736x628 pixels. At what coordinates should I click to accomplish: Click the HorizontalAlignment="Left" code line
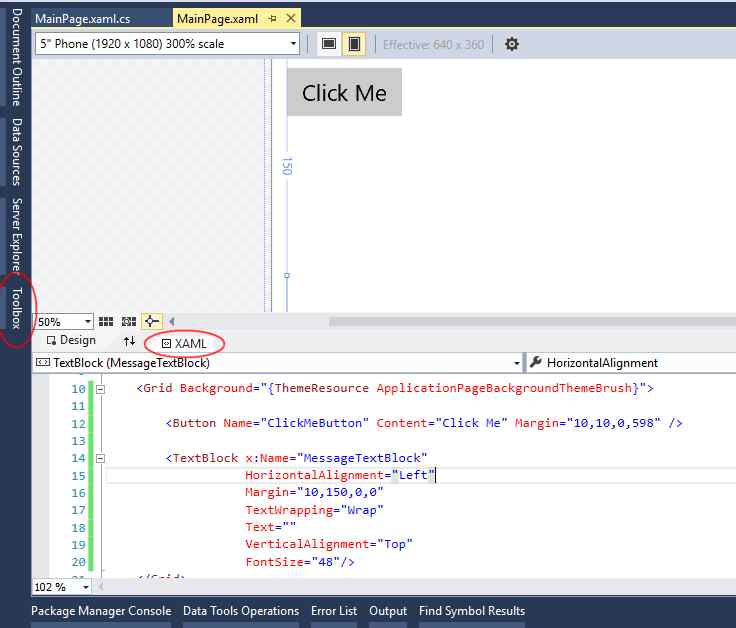tap(340, 475)
